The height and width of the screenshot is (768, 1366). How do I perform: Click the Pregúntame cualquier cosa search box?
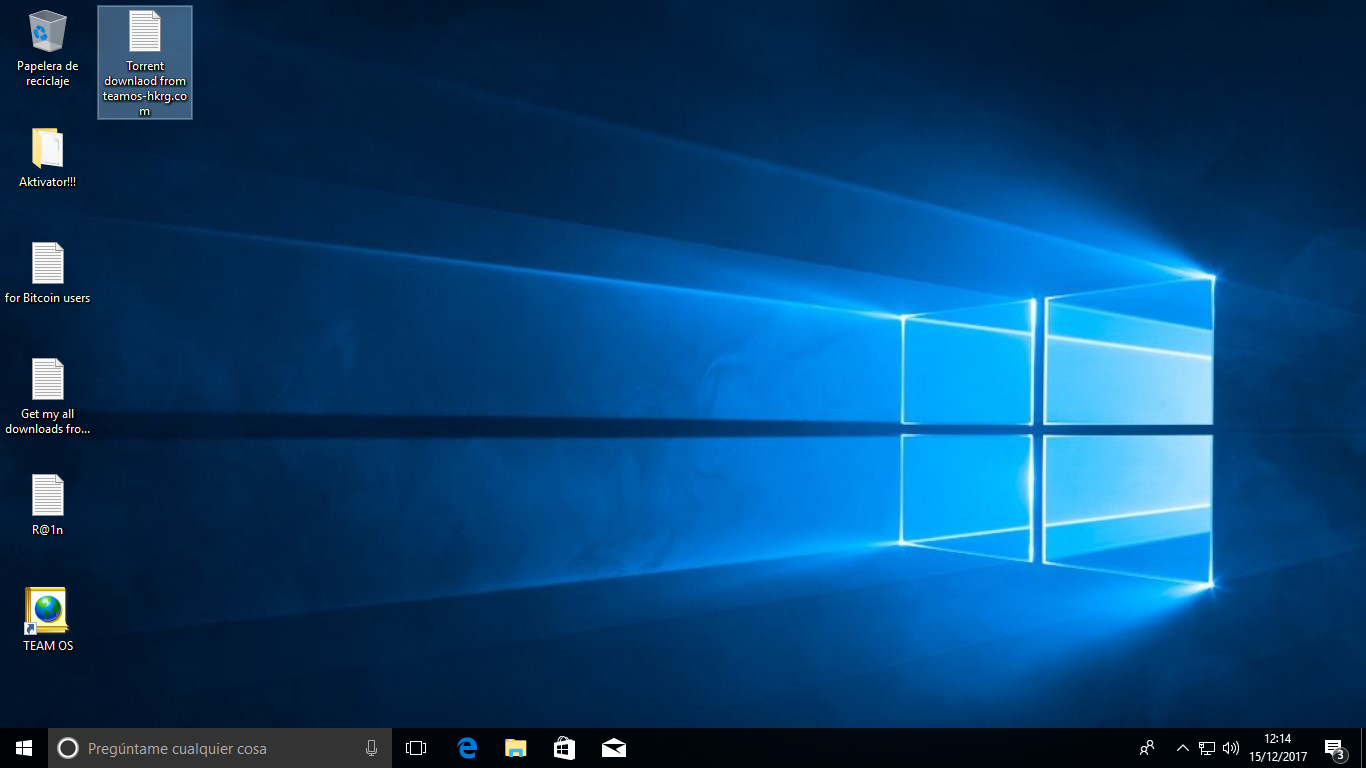pos(220,748)
